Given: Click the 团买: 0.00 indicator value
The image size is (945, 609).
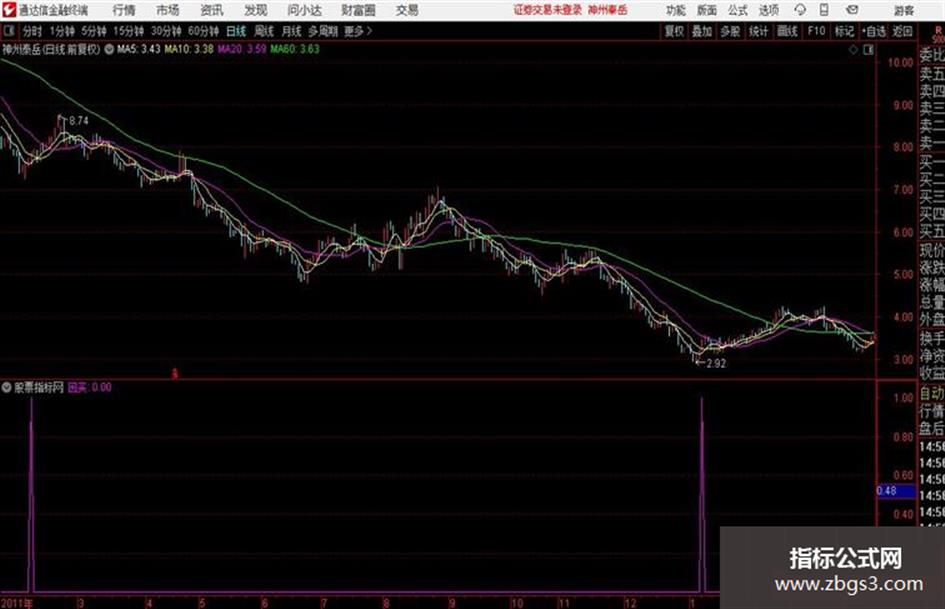Looking at the screenshot, I should (90, 387).
